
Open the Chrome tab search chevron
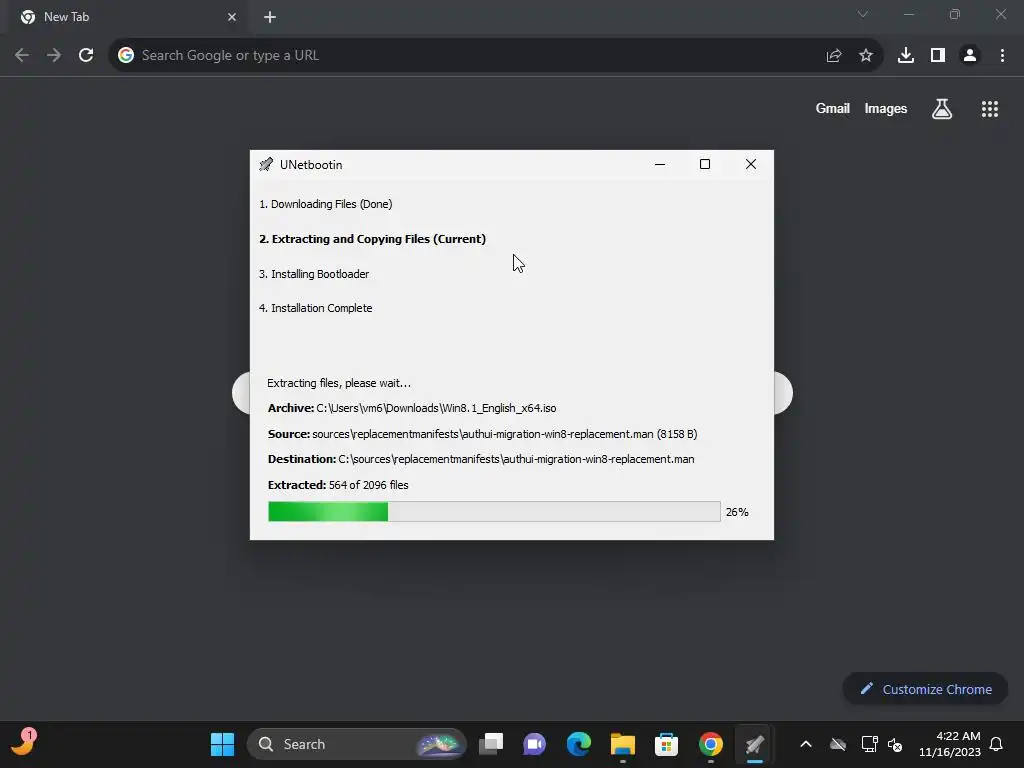coord(863,14)
